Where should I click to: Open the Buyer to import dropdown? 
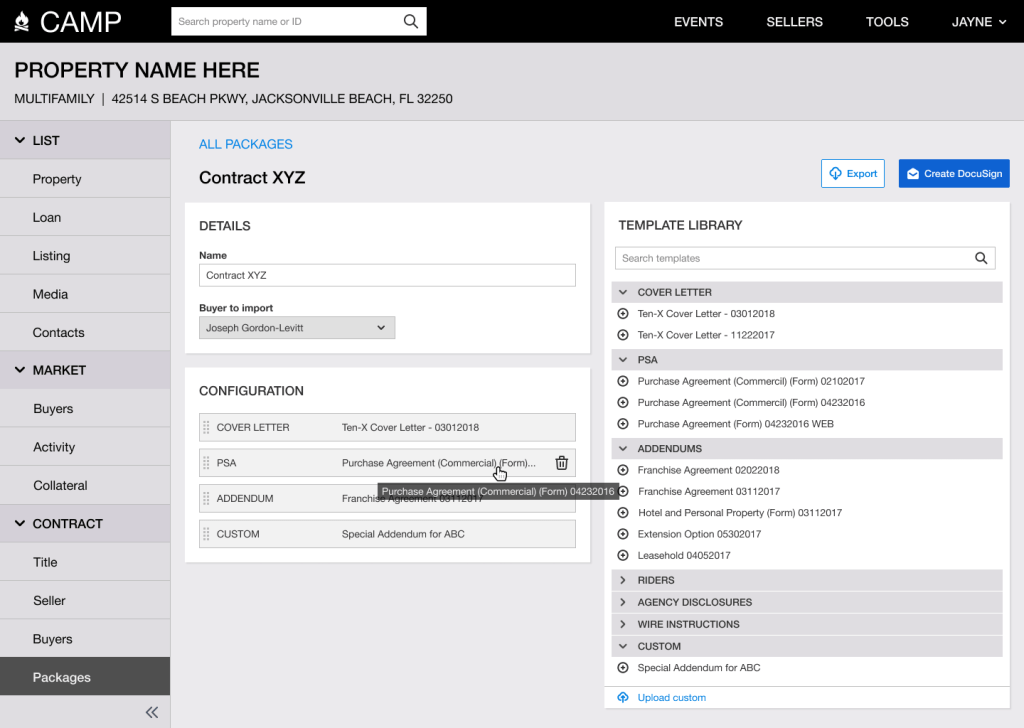click(297, 328)
